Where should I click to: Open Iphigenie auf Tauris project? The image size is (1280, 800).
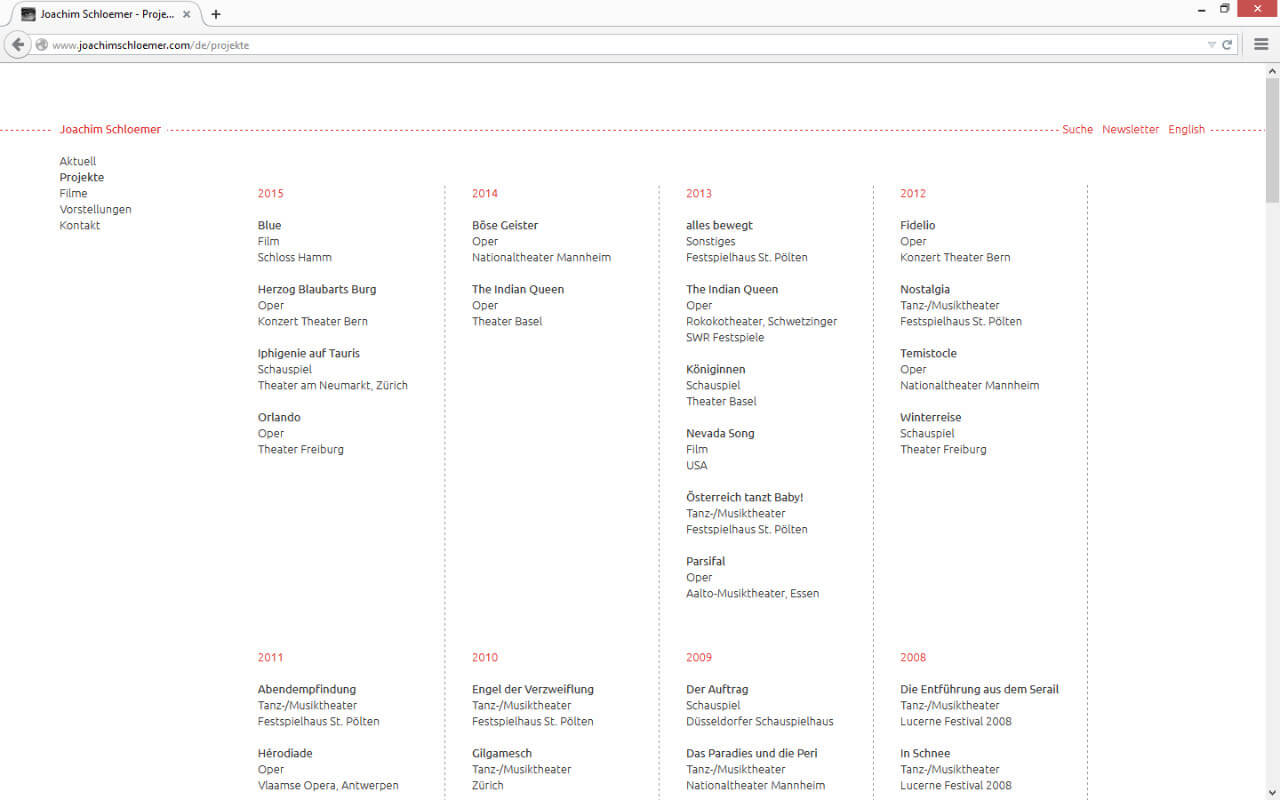[x=309, y=353]
